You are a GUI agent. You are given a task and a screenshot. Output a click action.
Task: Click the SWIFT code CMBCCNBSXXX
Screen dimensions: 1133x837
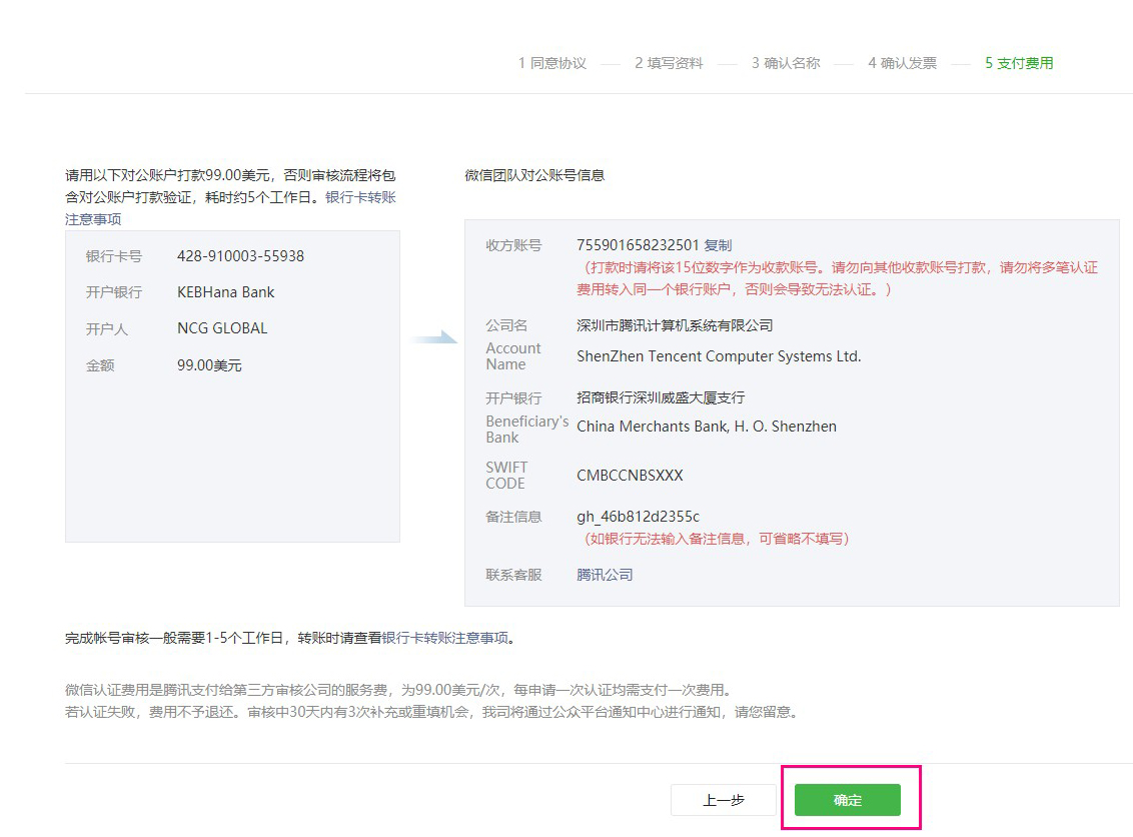pyautogui.click(x=629, y=475)
